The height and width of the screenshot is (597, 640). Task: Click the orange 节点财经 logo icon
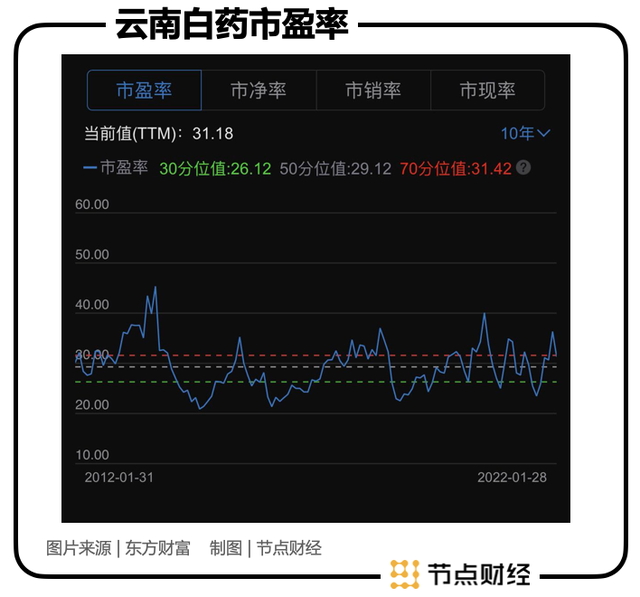point(405,575)
